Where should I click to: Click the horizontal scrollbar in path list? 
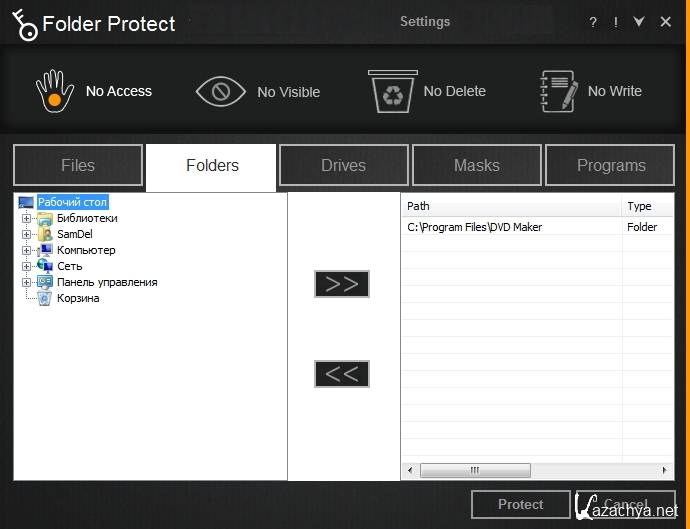click(475, 470)
